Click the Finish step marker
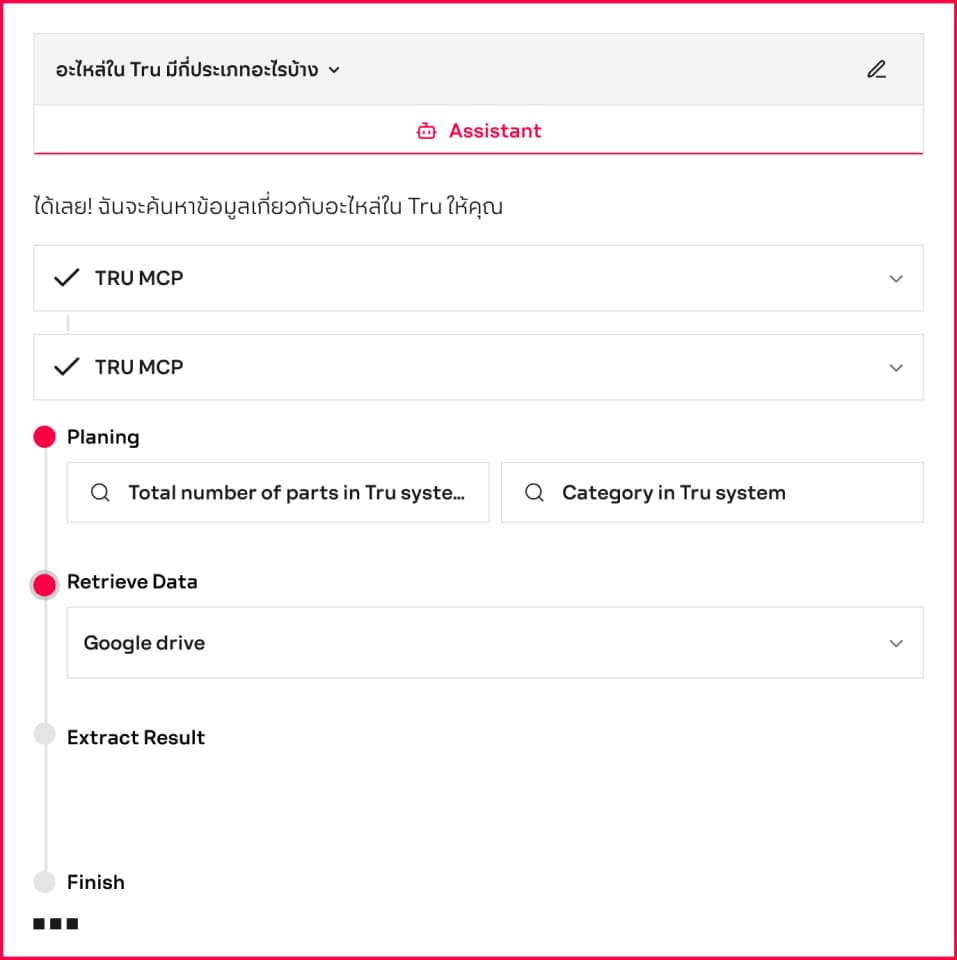The width and height of the screenshot is (957, 960). [44, 882]
